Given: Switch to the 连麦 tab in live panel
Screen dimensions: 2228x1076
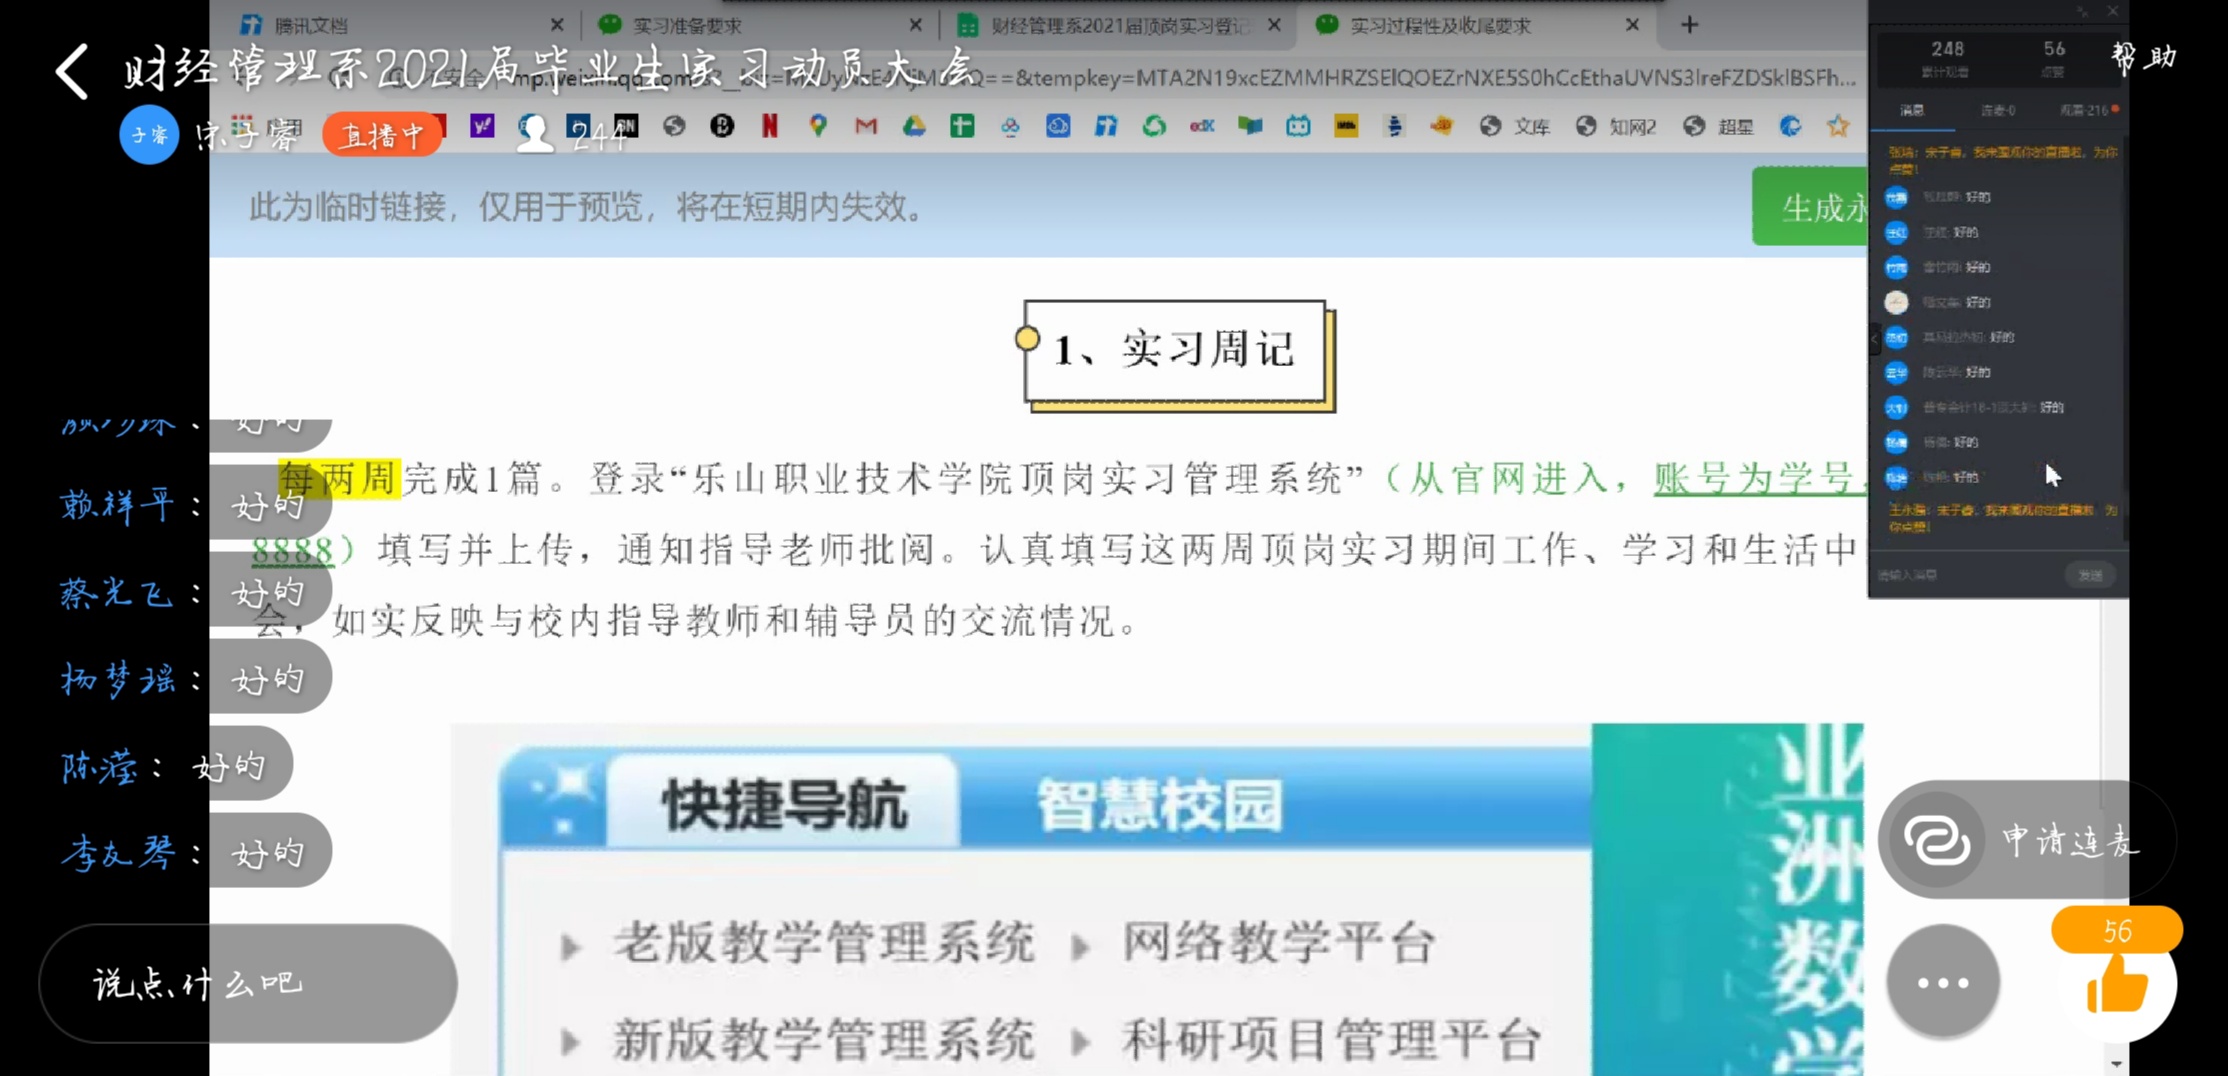Looking at the screenshot, I should [1998, 110].
